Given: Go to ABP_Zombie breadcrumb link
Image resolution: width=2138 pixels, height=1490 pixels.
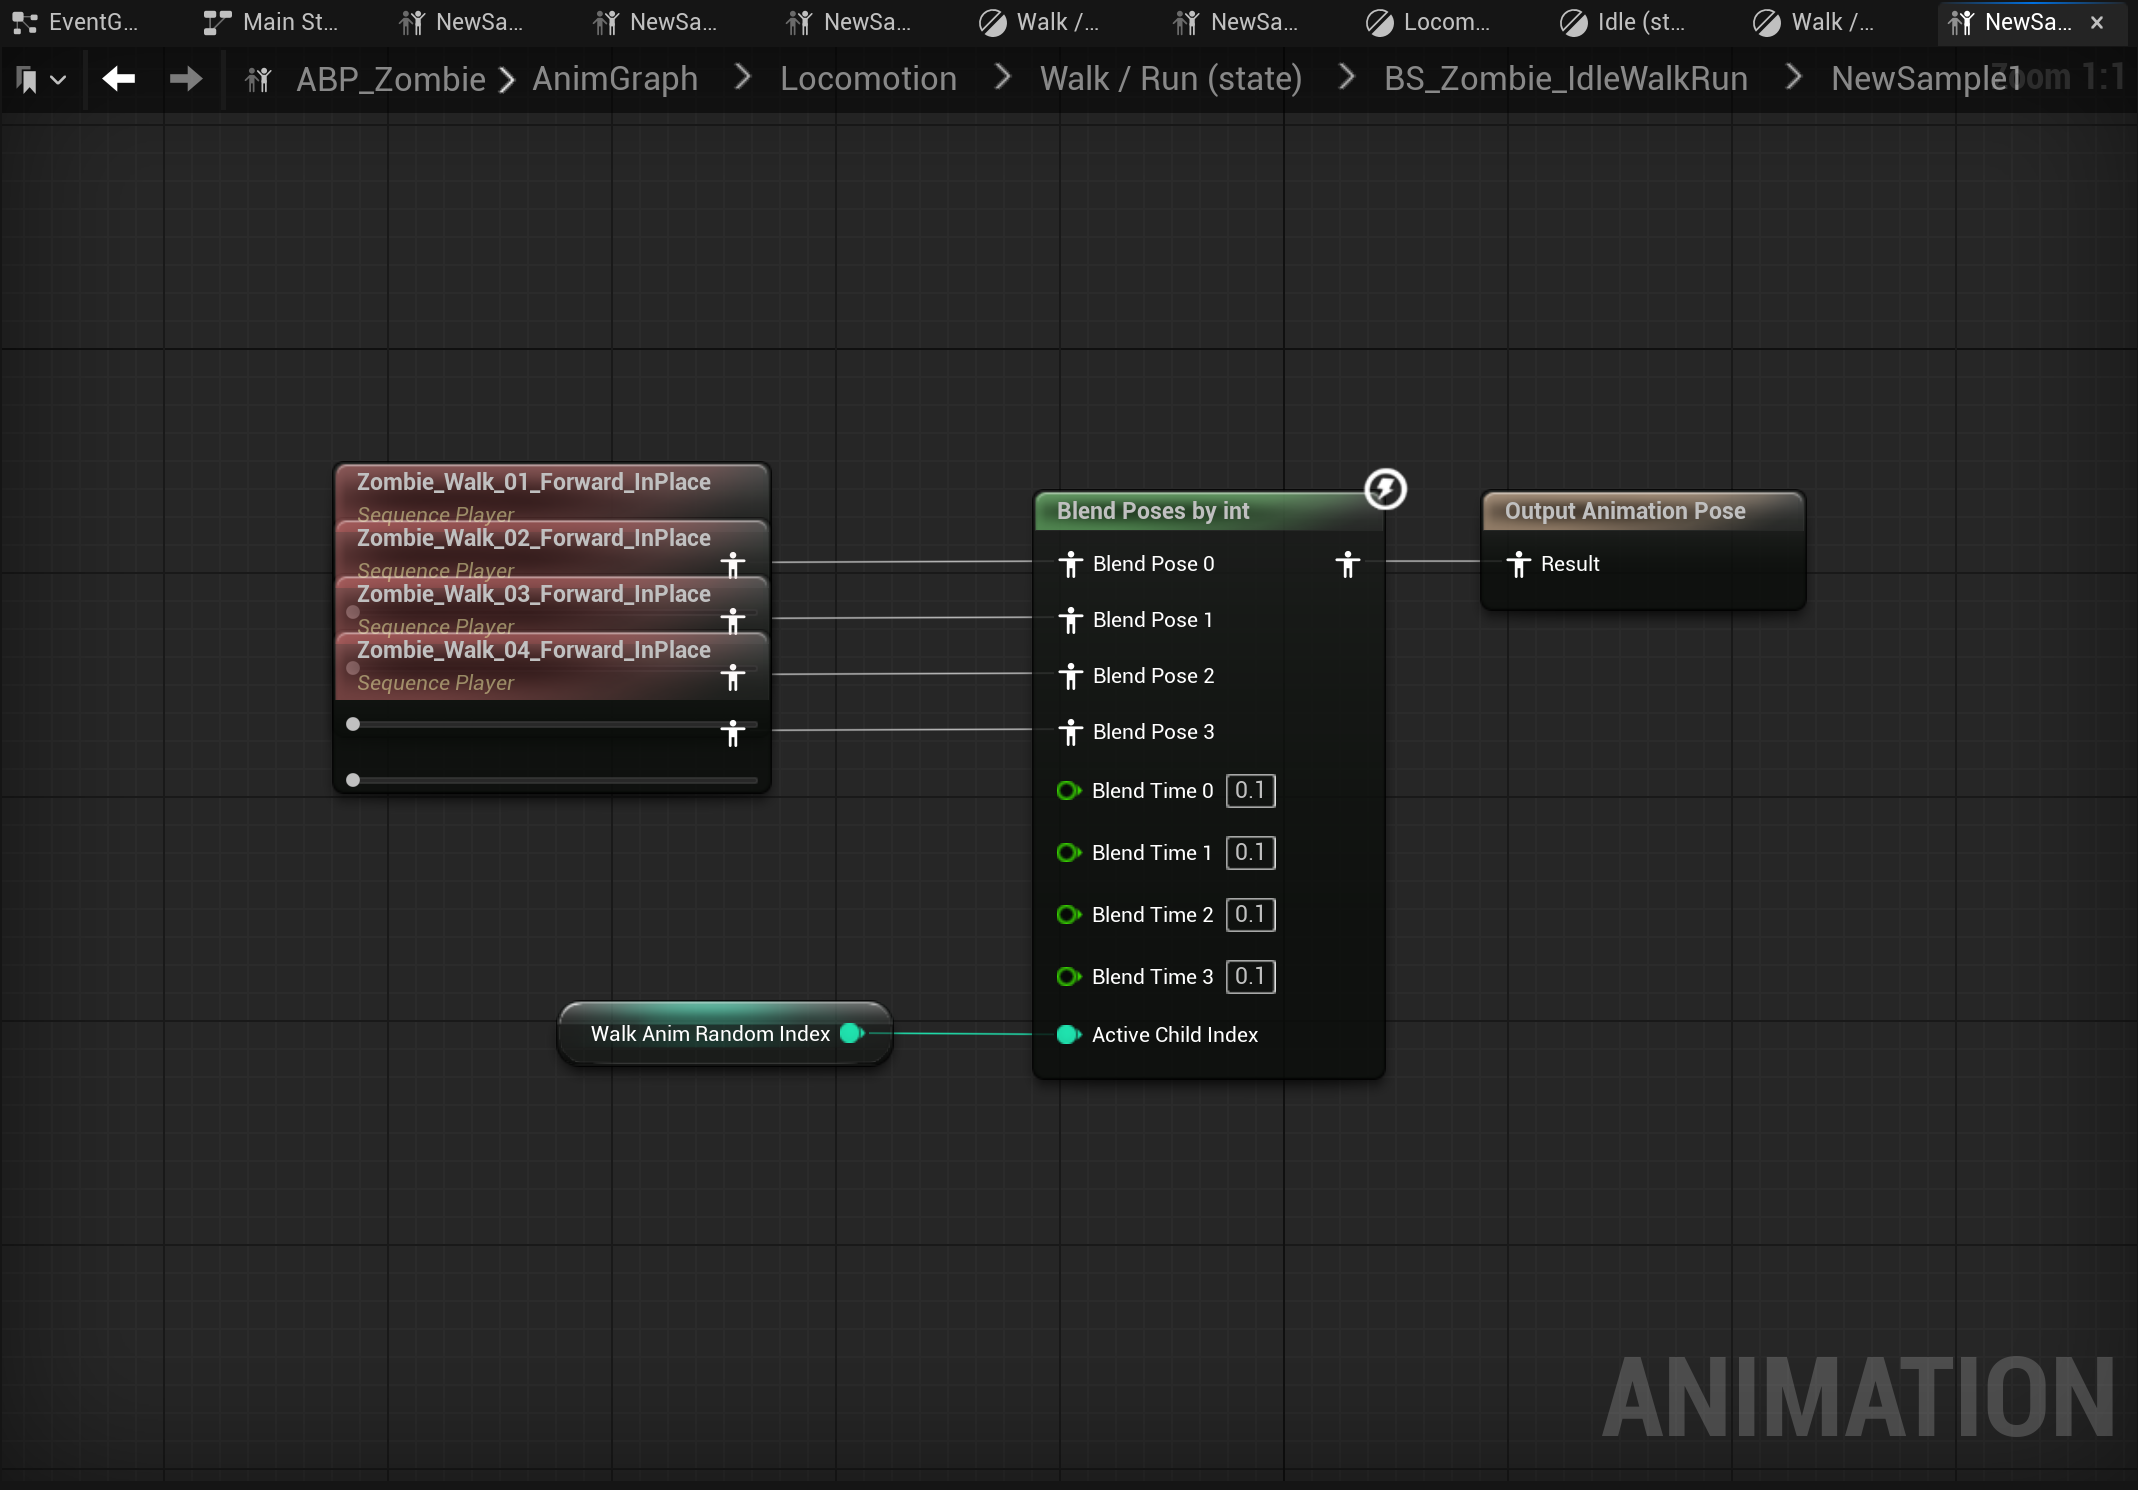Looking at the screenshot, I should (x=390, y=78).
